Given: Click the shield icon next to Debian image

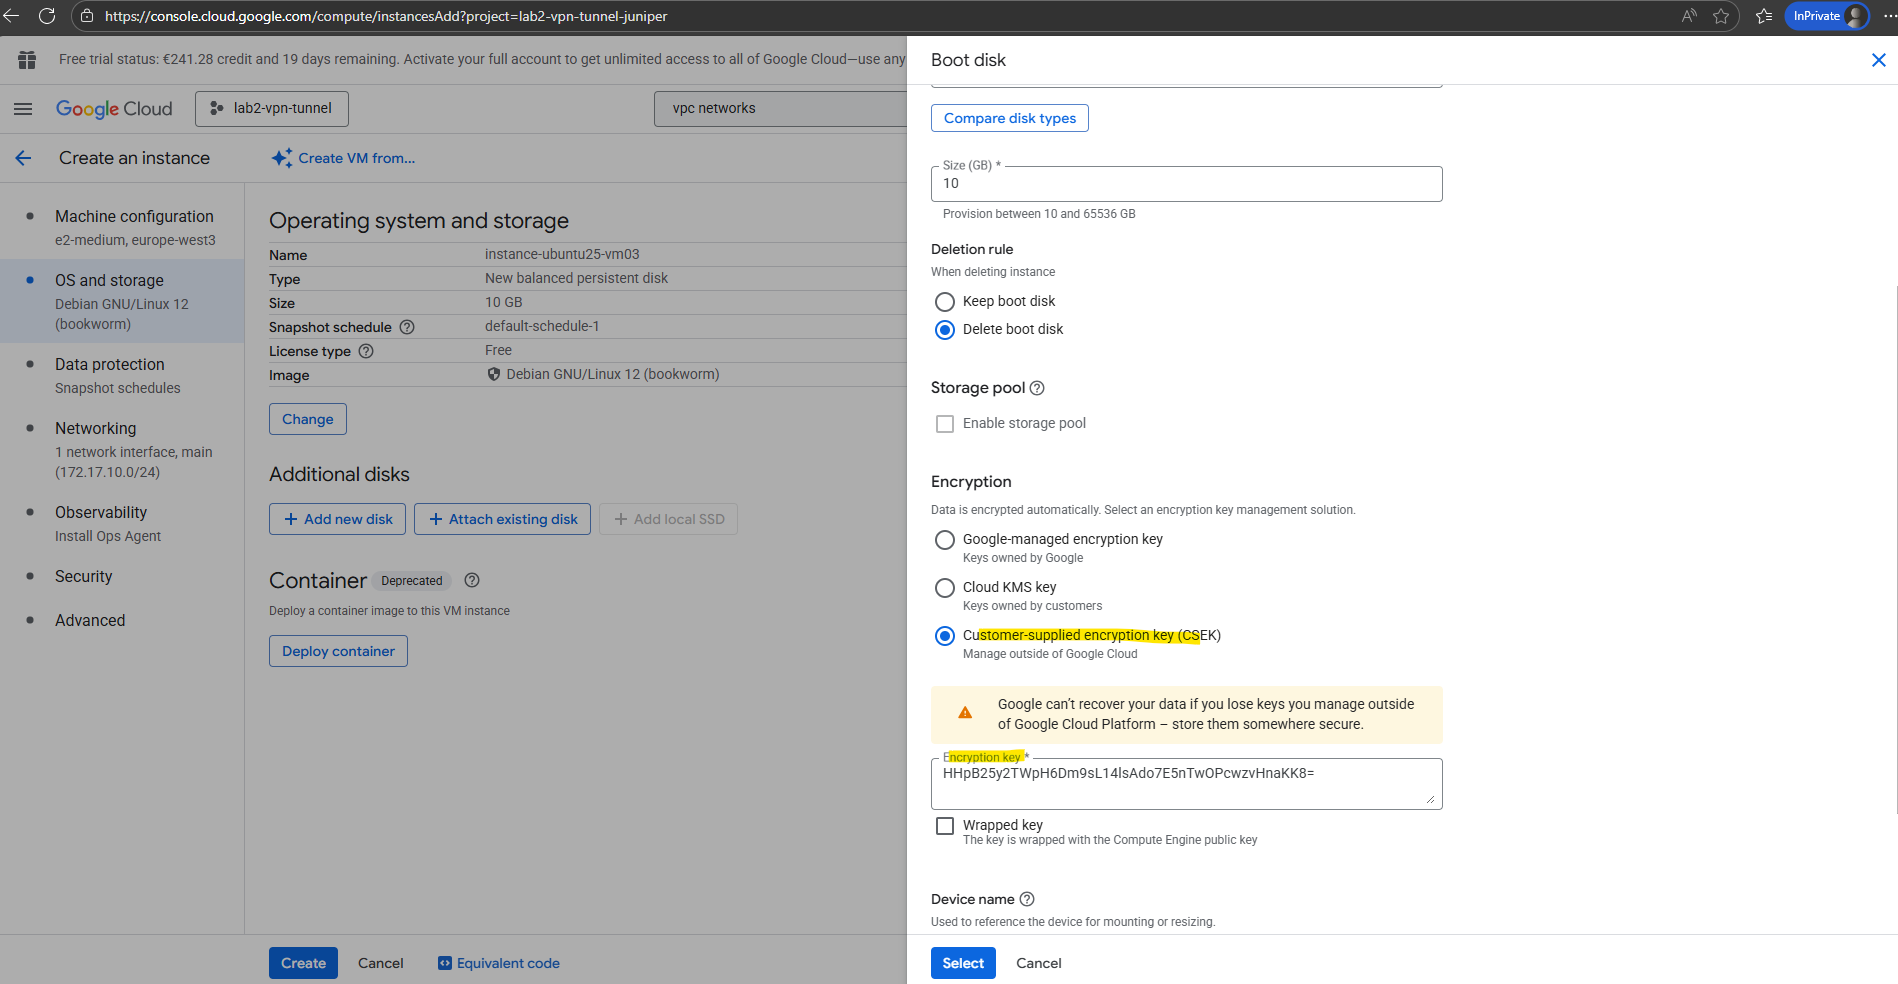Looking at the screenshot, I should (494, 375).
